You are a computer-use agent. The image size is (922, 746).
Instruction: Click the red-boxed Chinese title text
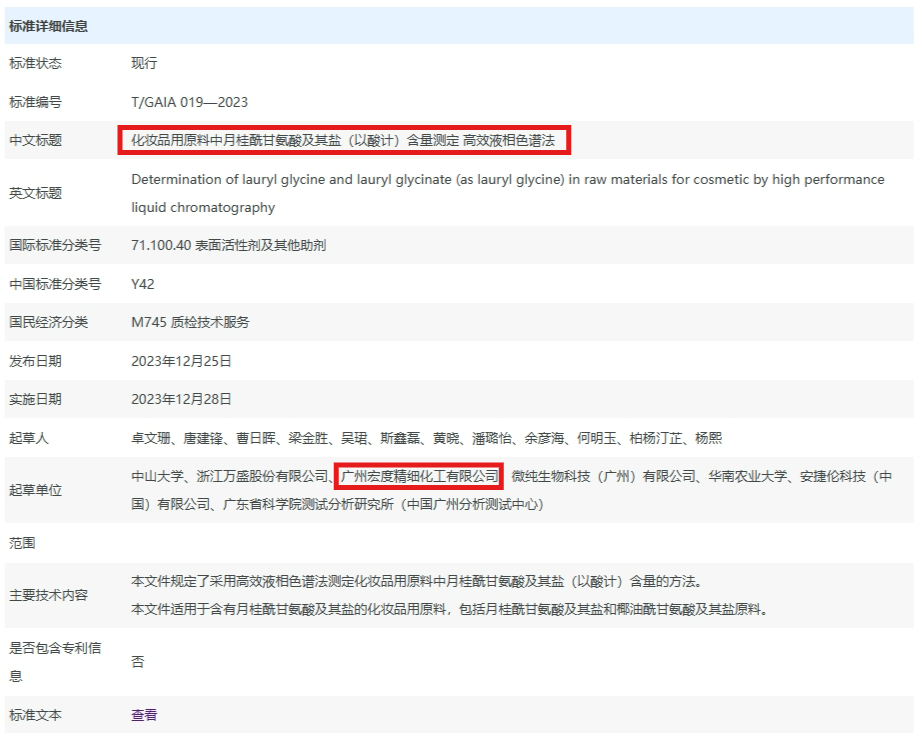pos(343,140)
